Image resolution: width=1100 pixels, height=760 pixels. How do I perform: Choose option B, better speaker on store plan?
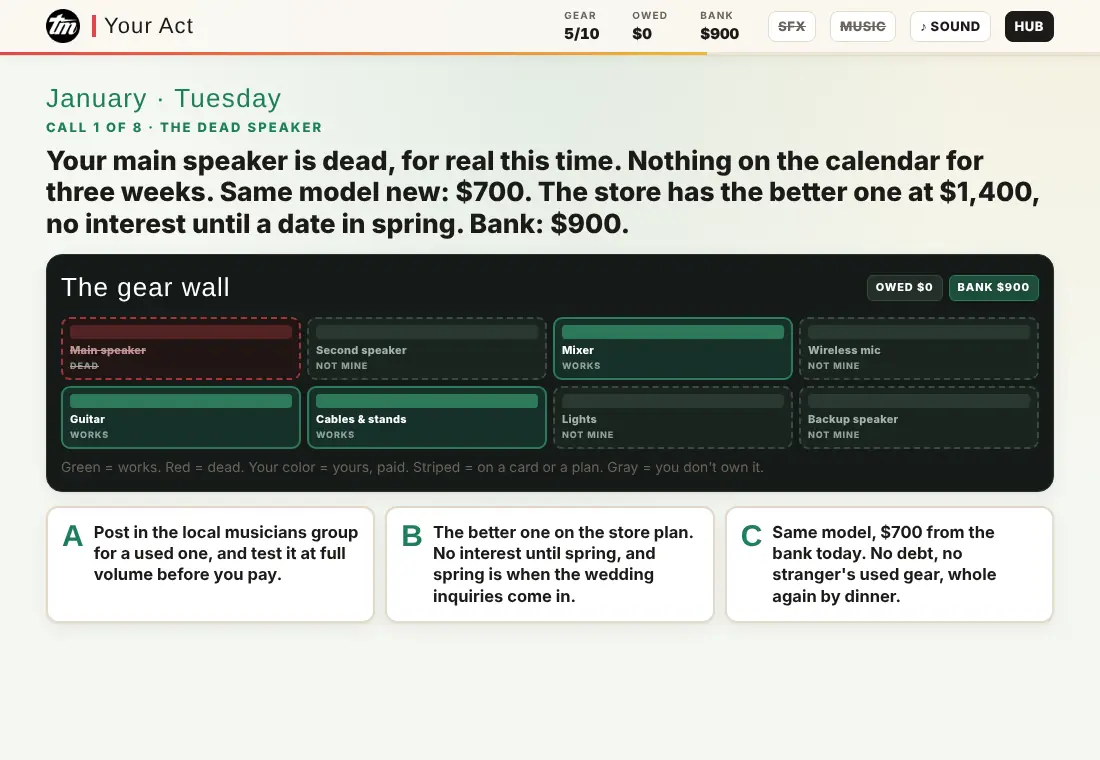pyautogui.click(x=550, y=564)
